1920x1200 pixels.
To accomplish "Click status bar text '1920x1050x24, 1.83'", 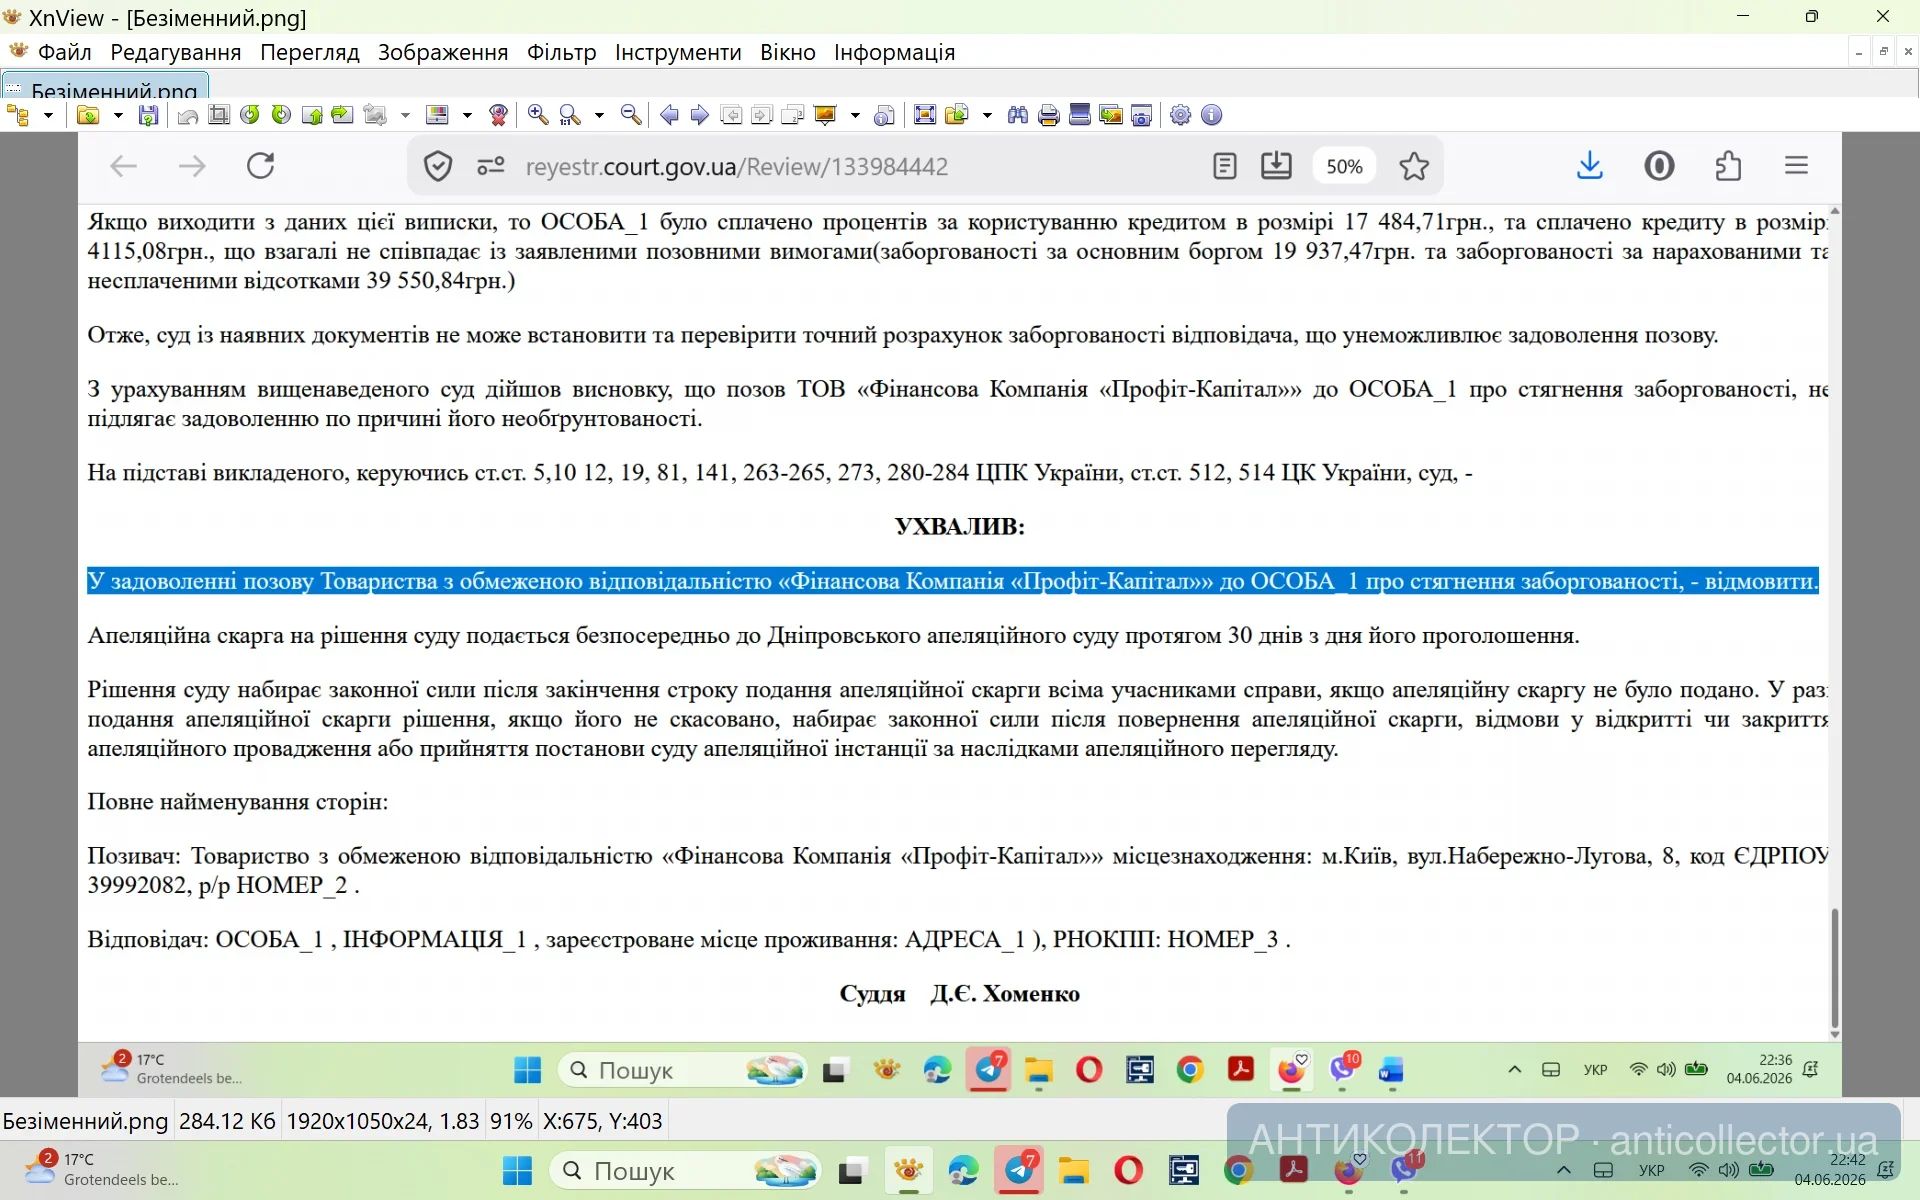I will pyautogui.click(x=383, y=1121).
